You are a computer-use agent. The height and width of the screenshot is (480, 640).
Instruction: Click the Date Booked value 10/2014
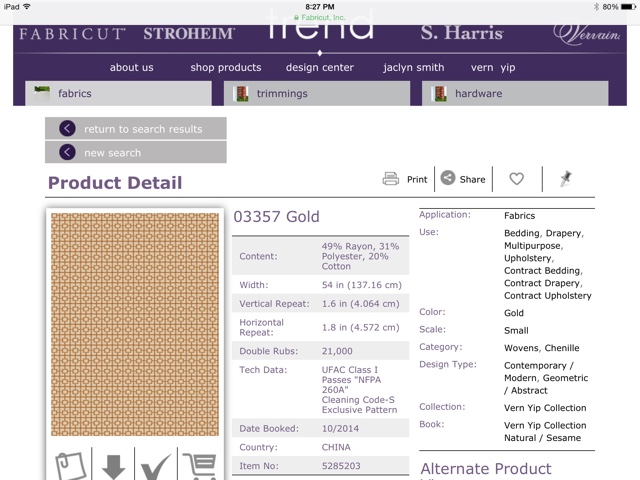(340, 429)
